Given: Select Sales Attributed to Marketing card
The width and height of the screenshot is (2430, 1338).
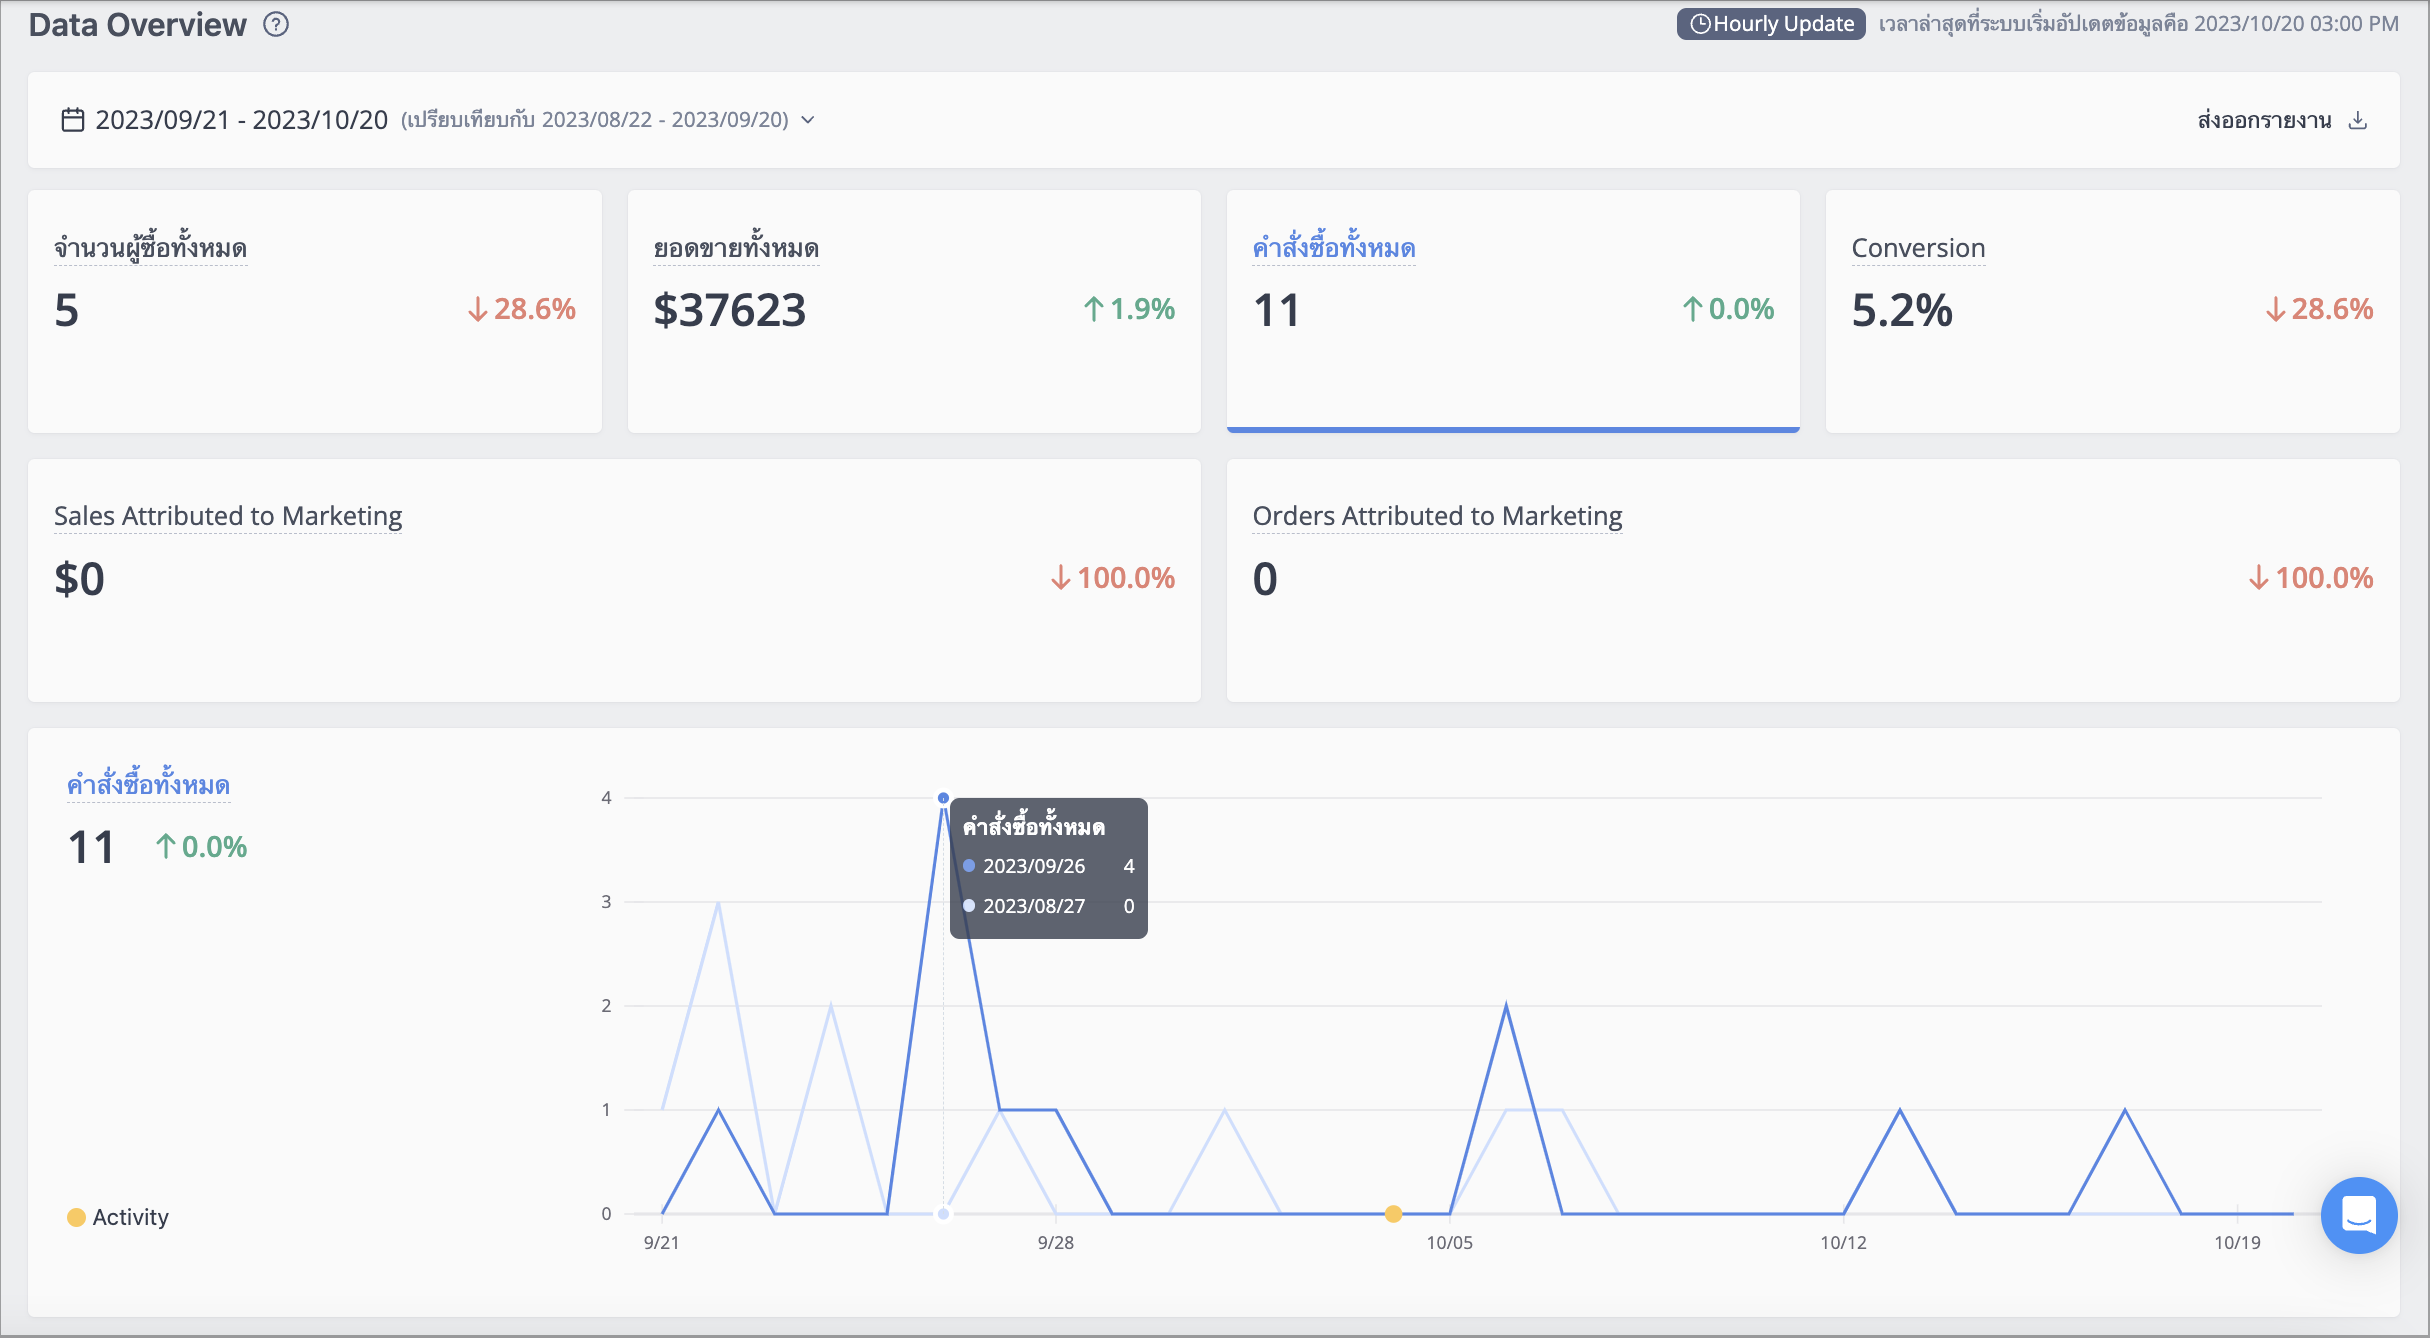Looking at the screenshot, I should pyautogui.click(x=614, y=580).
